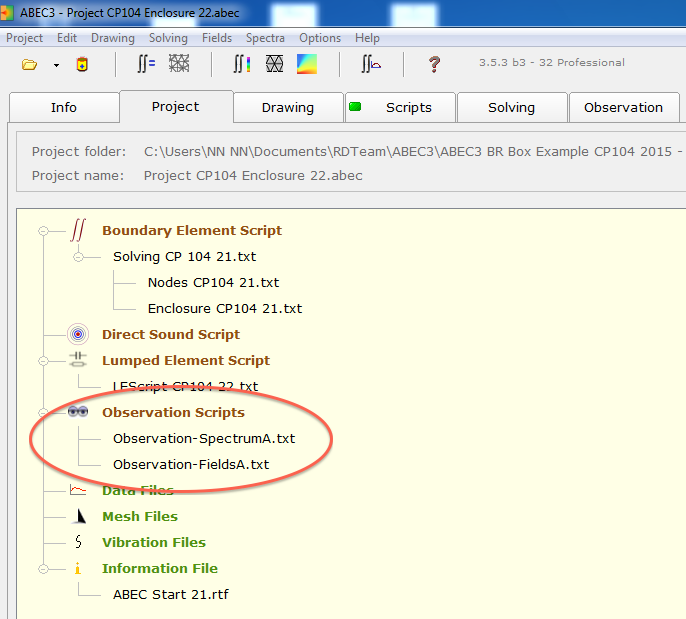Open the Options menu
686x619 pixels.
pos(320,38)
